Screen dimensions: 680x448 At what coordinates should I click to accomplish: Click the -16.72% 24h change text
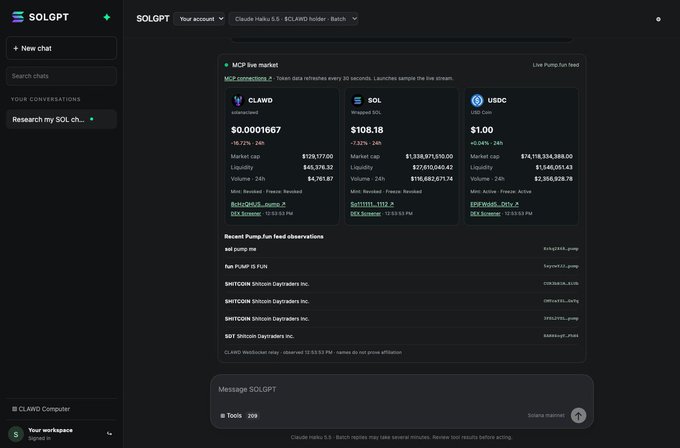click(x=248, y=143)
